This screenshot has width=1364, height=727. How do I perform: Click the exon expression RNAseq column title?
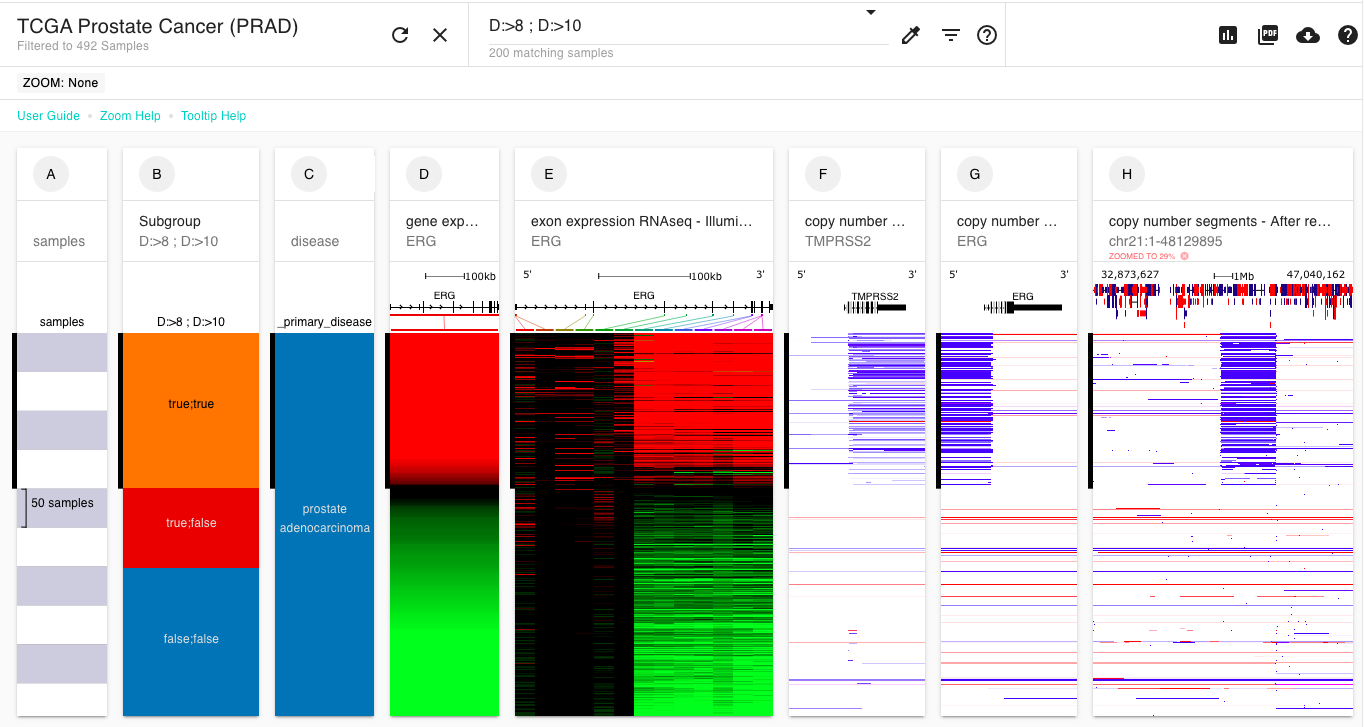point(641,221)
